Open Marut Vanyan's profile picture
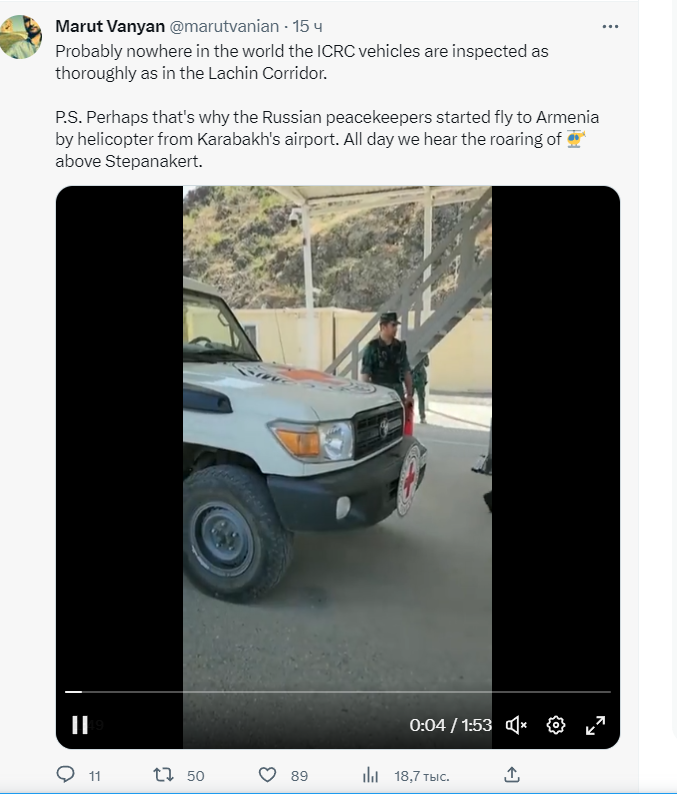Viewport: 677px width, 794px height. [x=20, y=36]
